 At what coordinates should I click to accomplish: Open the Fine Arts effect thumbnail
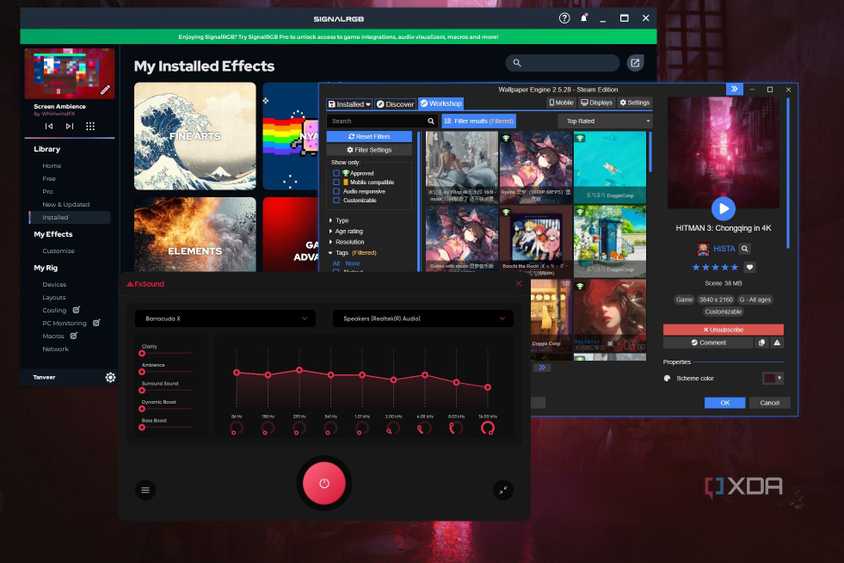(x=195, y=136)
